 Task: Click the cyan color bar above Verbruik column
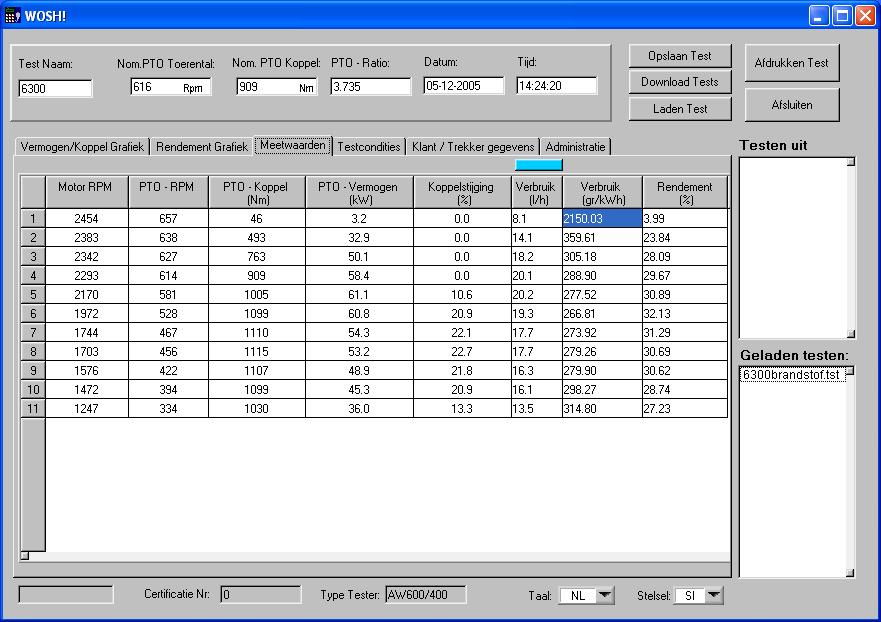[x=538, y=165]
